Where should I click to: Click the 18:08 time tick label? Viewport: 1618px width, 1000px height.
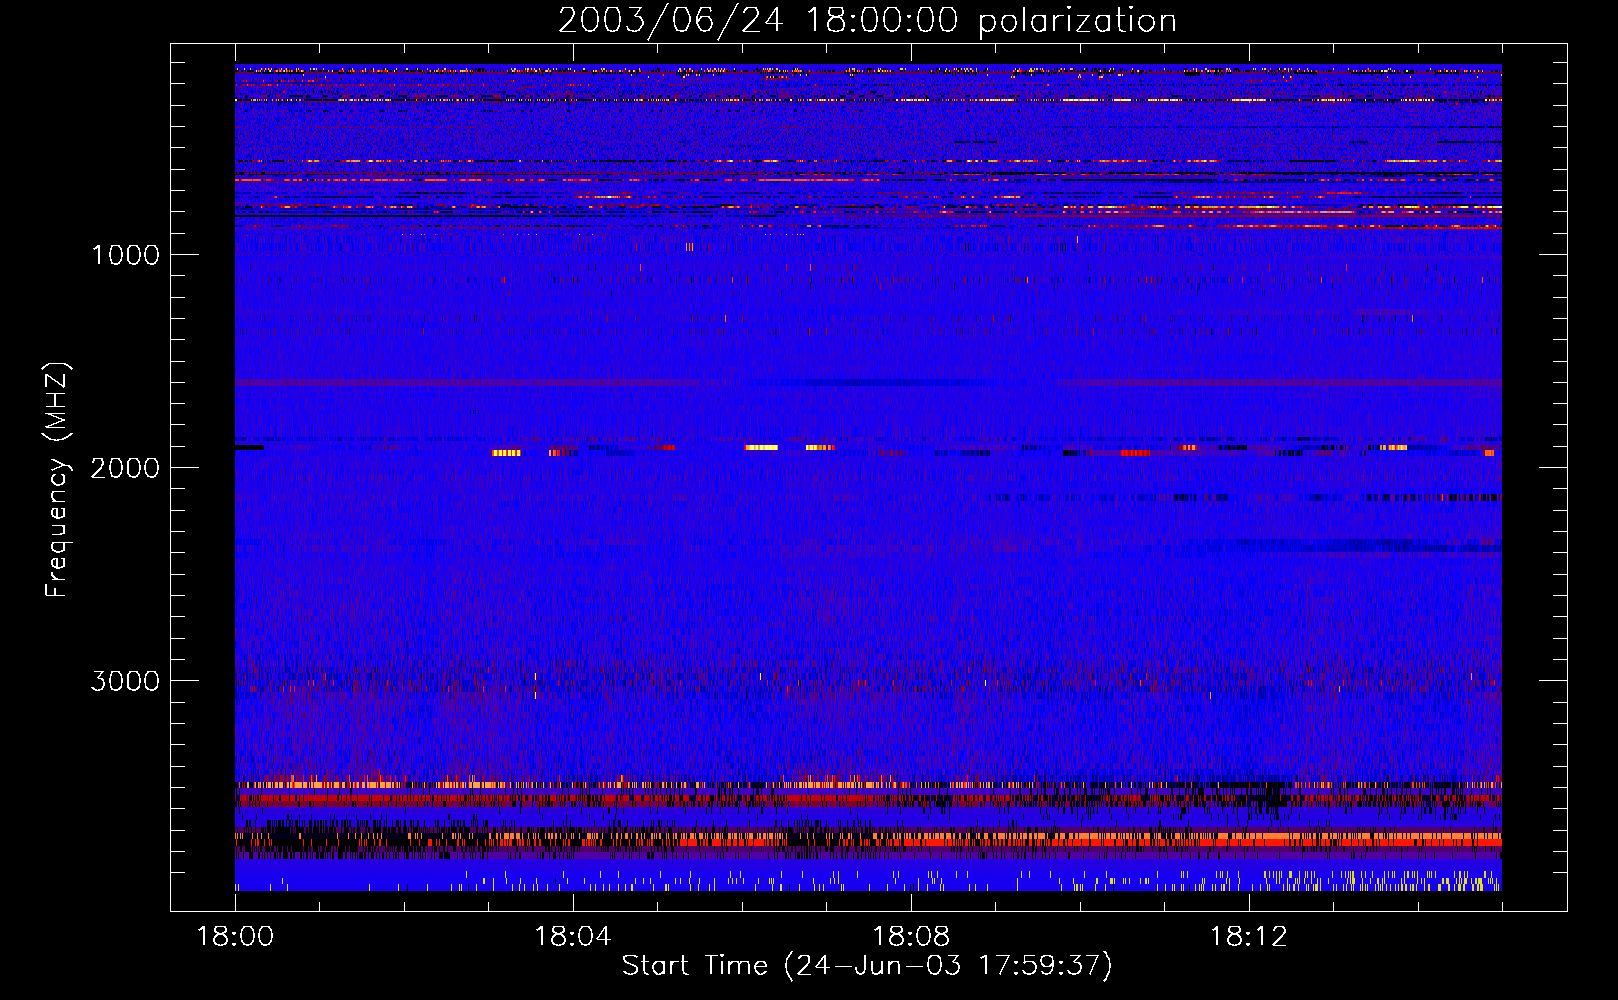click(911, 937)
